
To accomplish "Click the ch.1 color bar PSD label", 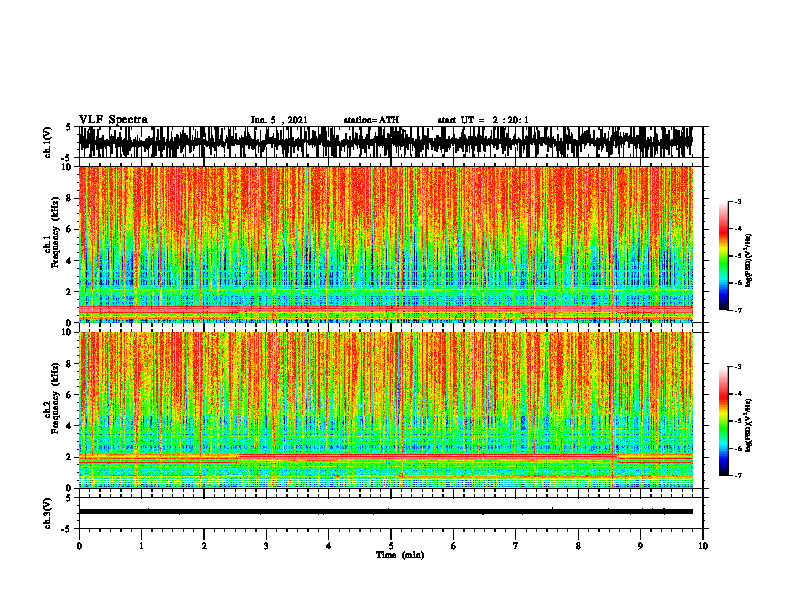I will click(749, 261).
